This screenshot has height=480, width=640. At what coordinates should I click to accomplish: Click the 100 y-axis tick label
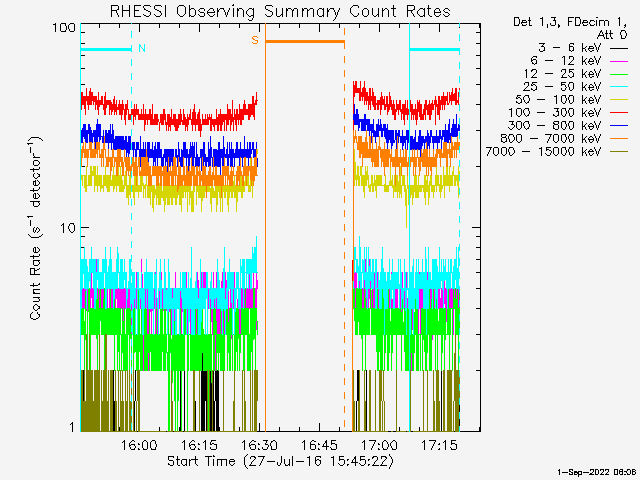click(x=64, y=28)
